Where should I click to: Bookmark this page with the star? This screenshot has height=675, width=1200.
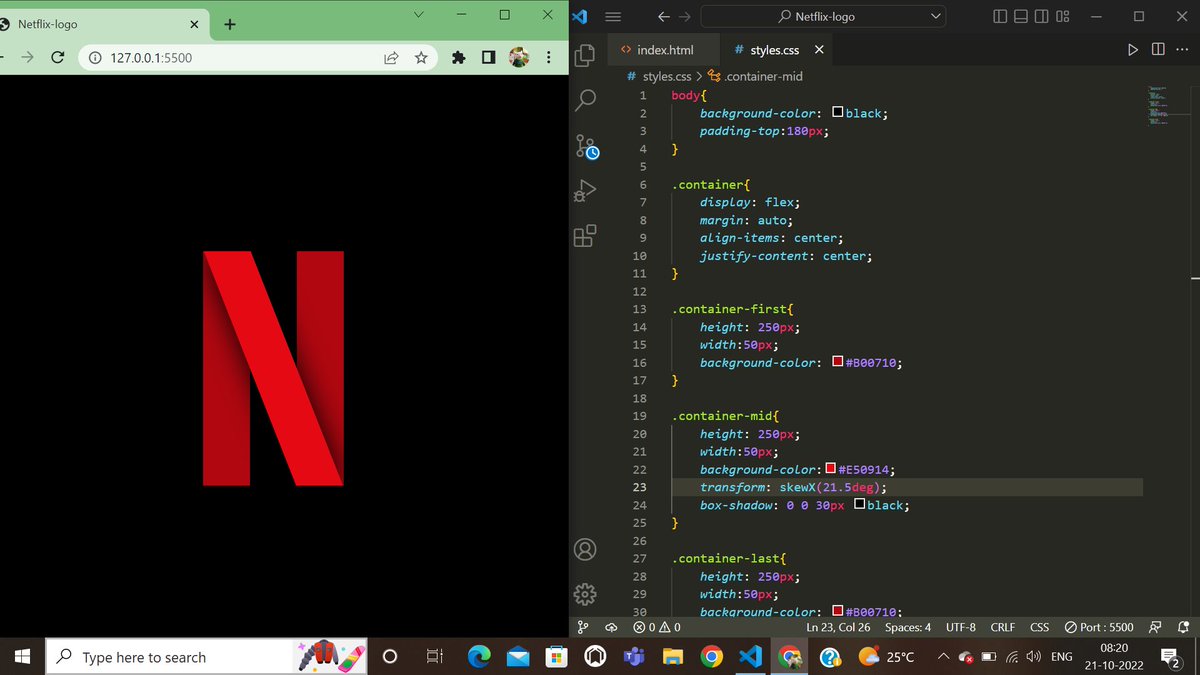(421, 58)
